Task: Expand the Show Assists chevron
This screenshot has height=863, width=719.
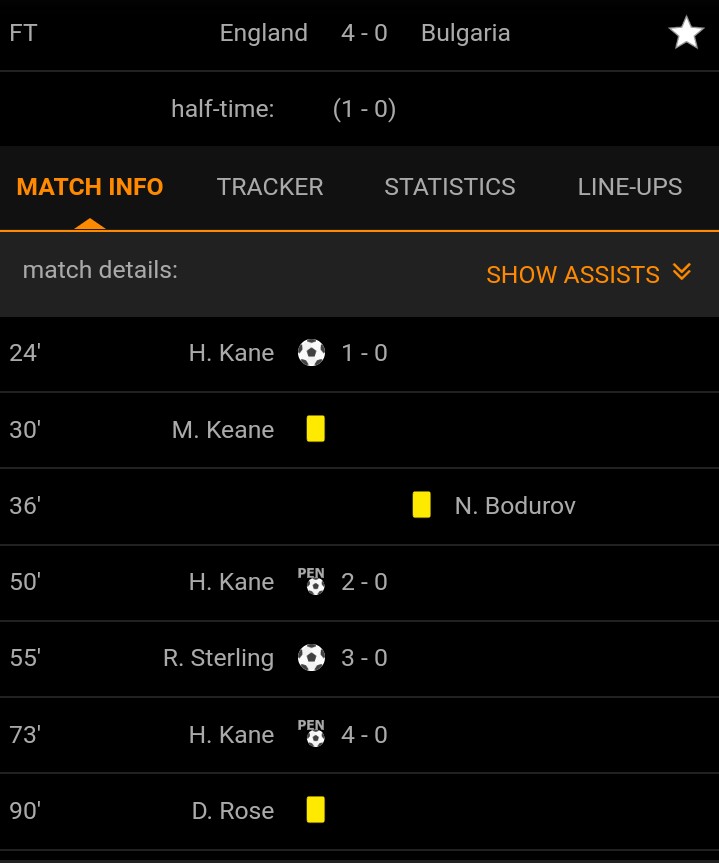Action: point(682,273)
